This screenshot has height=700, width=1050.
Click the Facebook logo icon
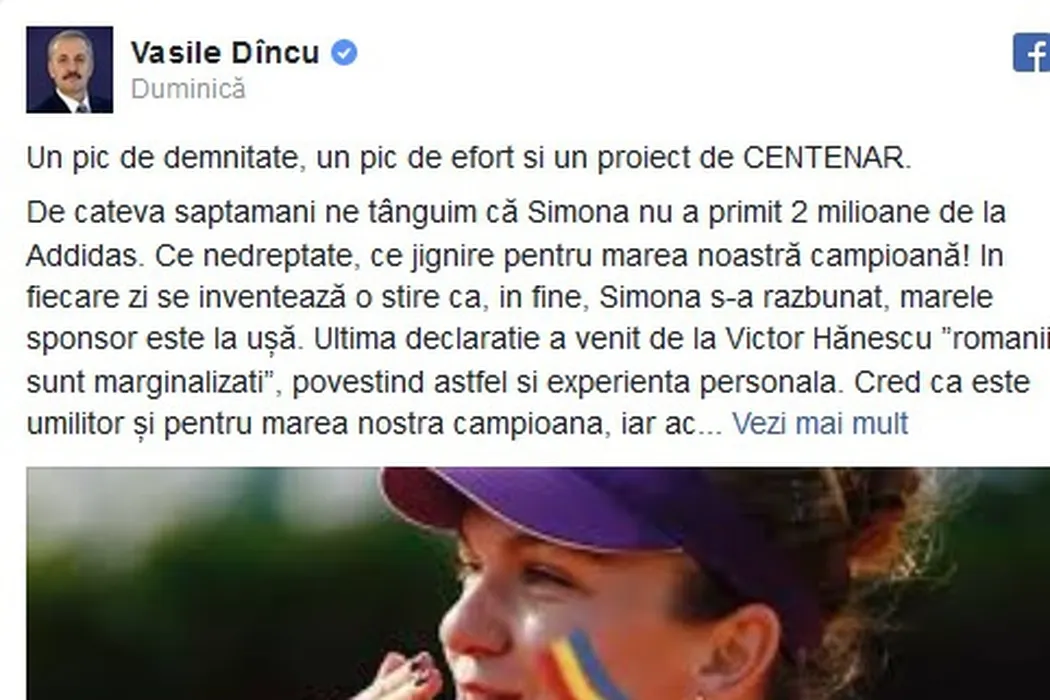[x=1031, y=53]
